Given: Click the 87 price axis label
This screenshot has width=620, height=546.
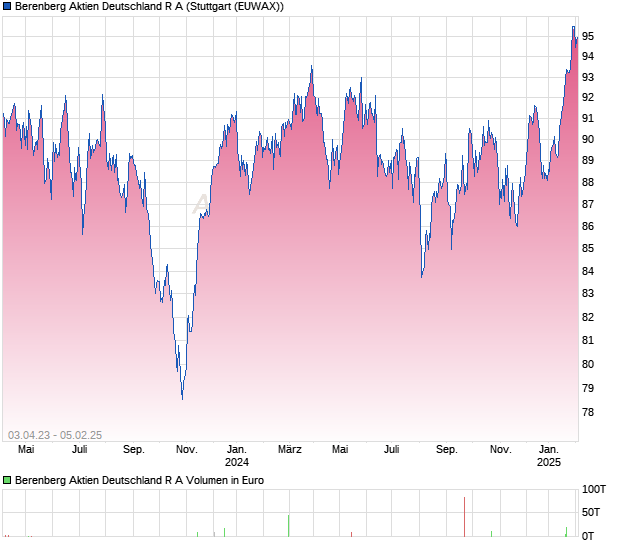Looking at the screenshot, I should tap(588, 204).
